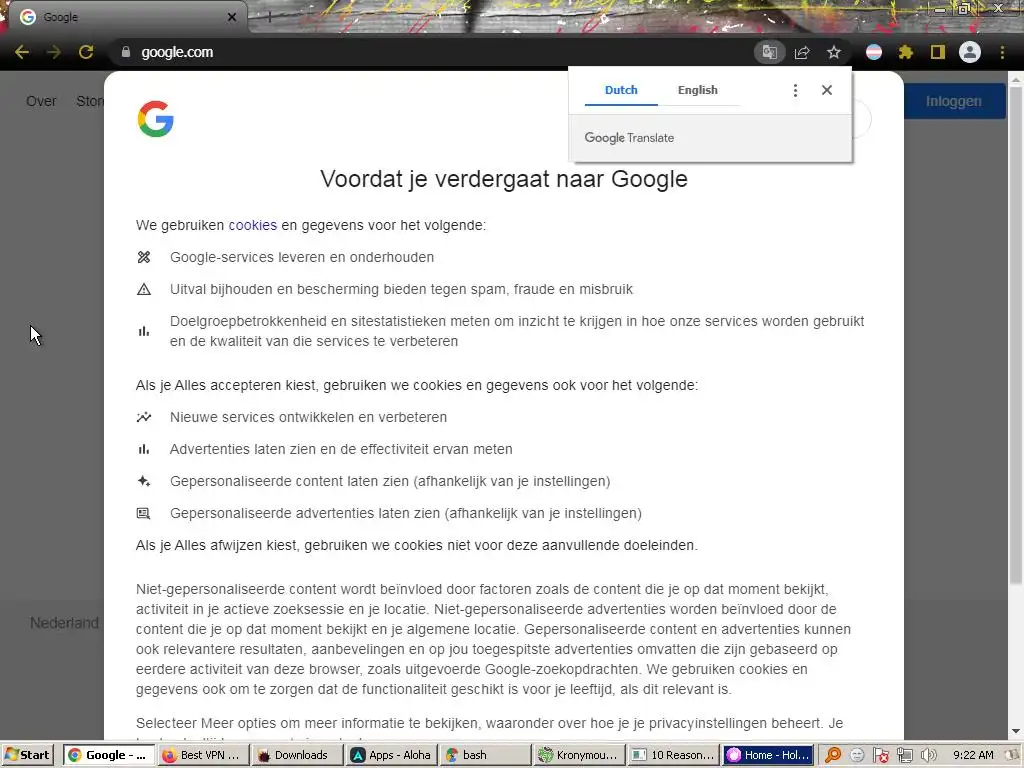
Task: Click sparkle icon beside Gepersonaliseerde content
Action: pyautogui.click(x=144, y=481)
